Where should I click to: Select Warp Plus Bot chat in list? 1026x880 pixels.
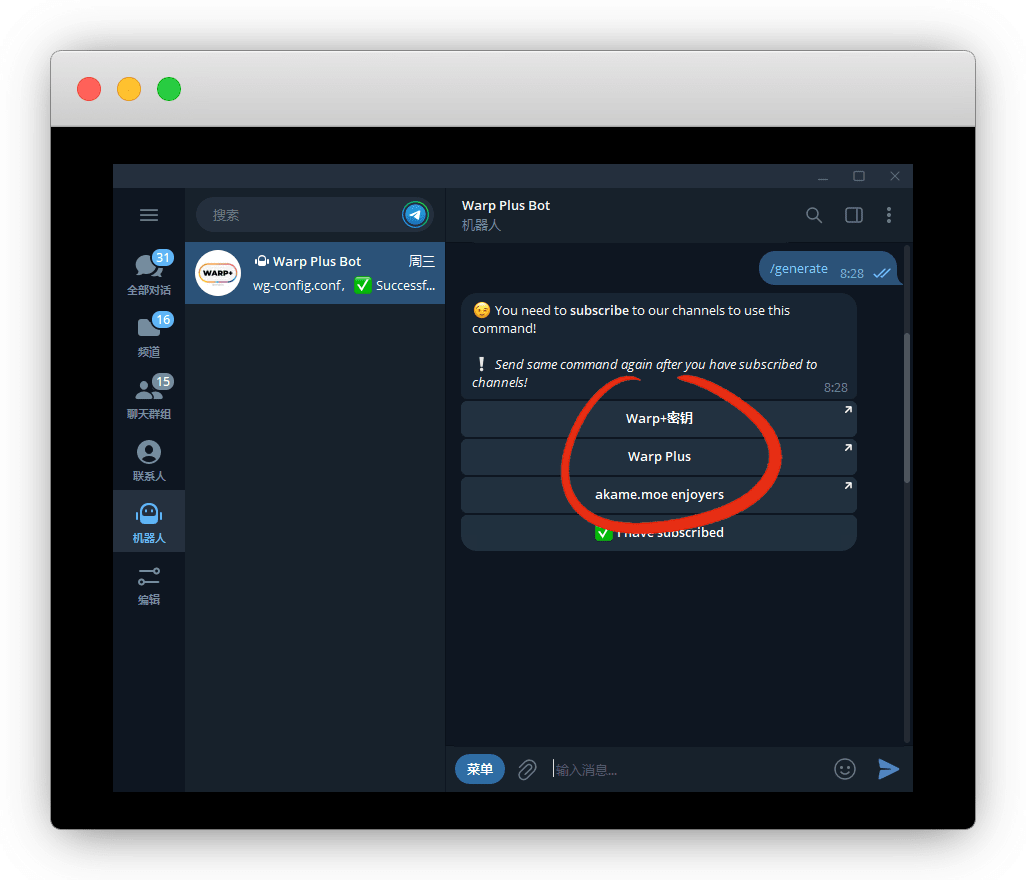coord(315,273)
